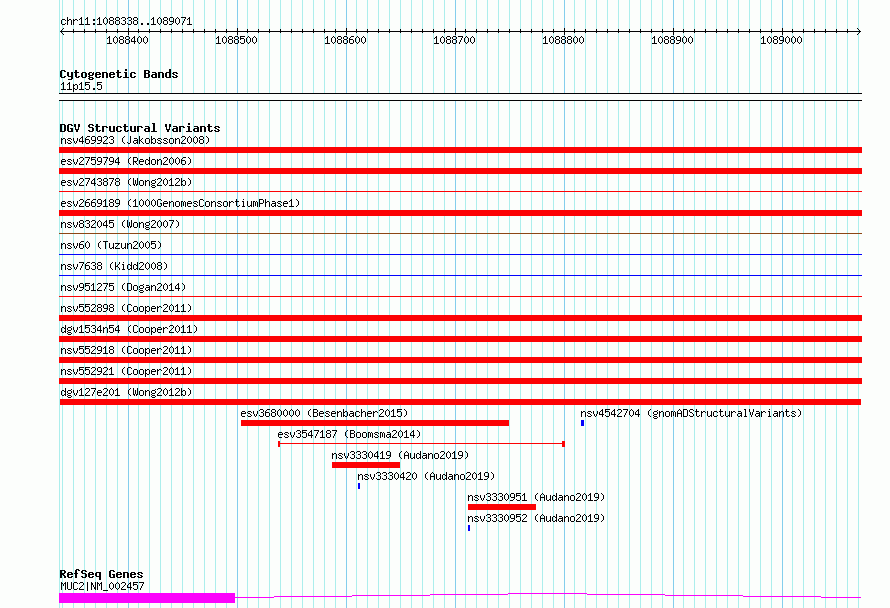Screen dimensions: 890x608
Task: Select the thick red bar under nsv552898
Action: click(x=460, y=318)
